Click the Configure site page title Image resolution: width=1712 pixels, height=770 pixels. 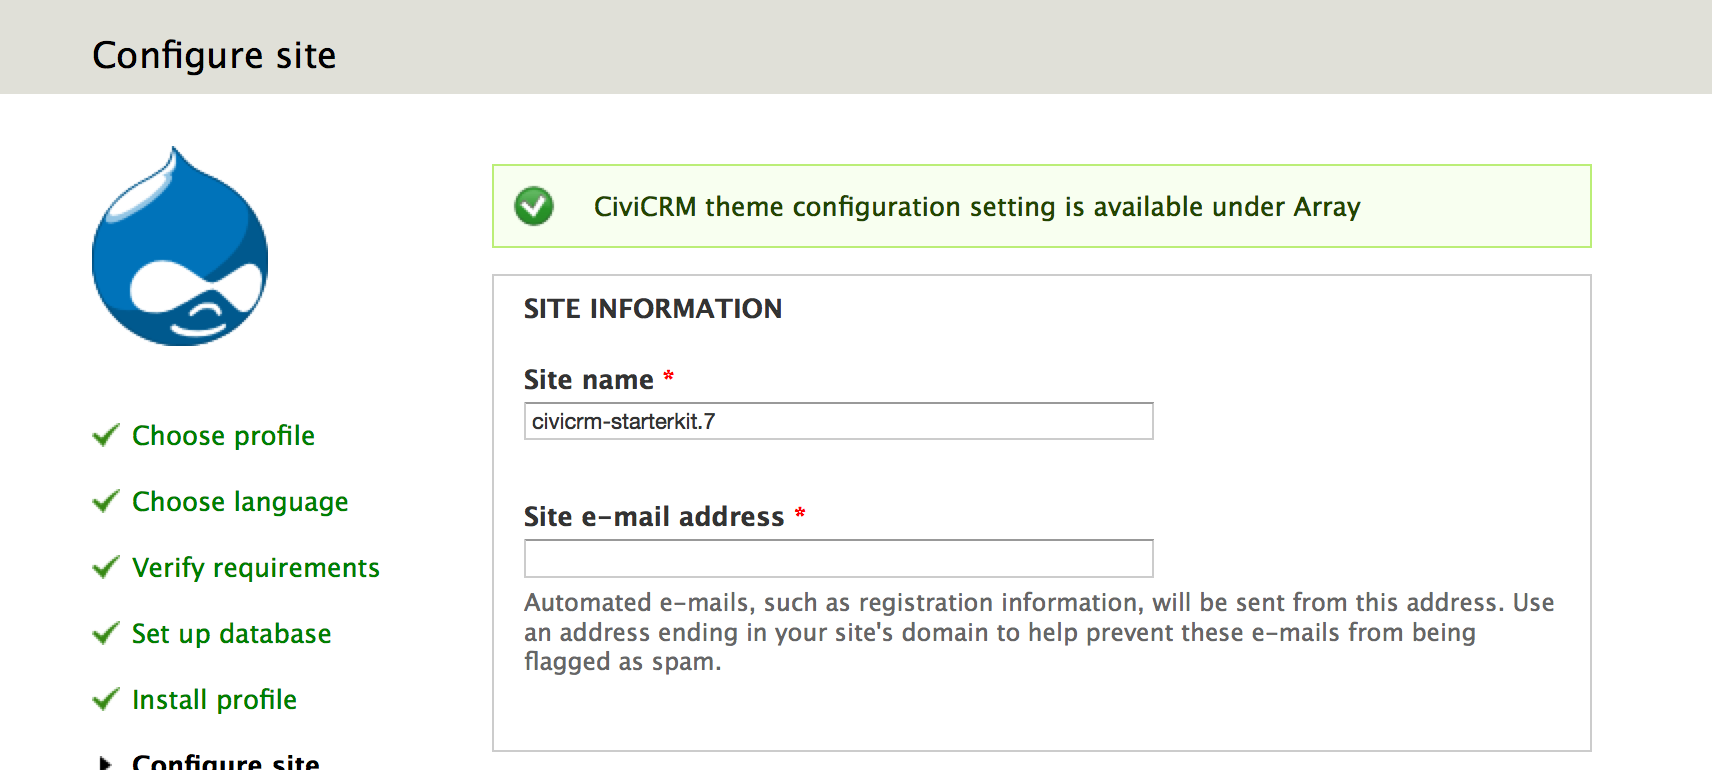214,55
